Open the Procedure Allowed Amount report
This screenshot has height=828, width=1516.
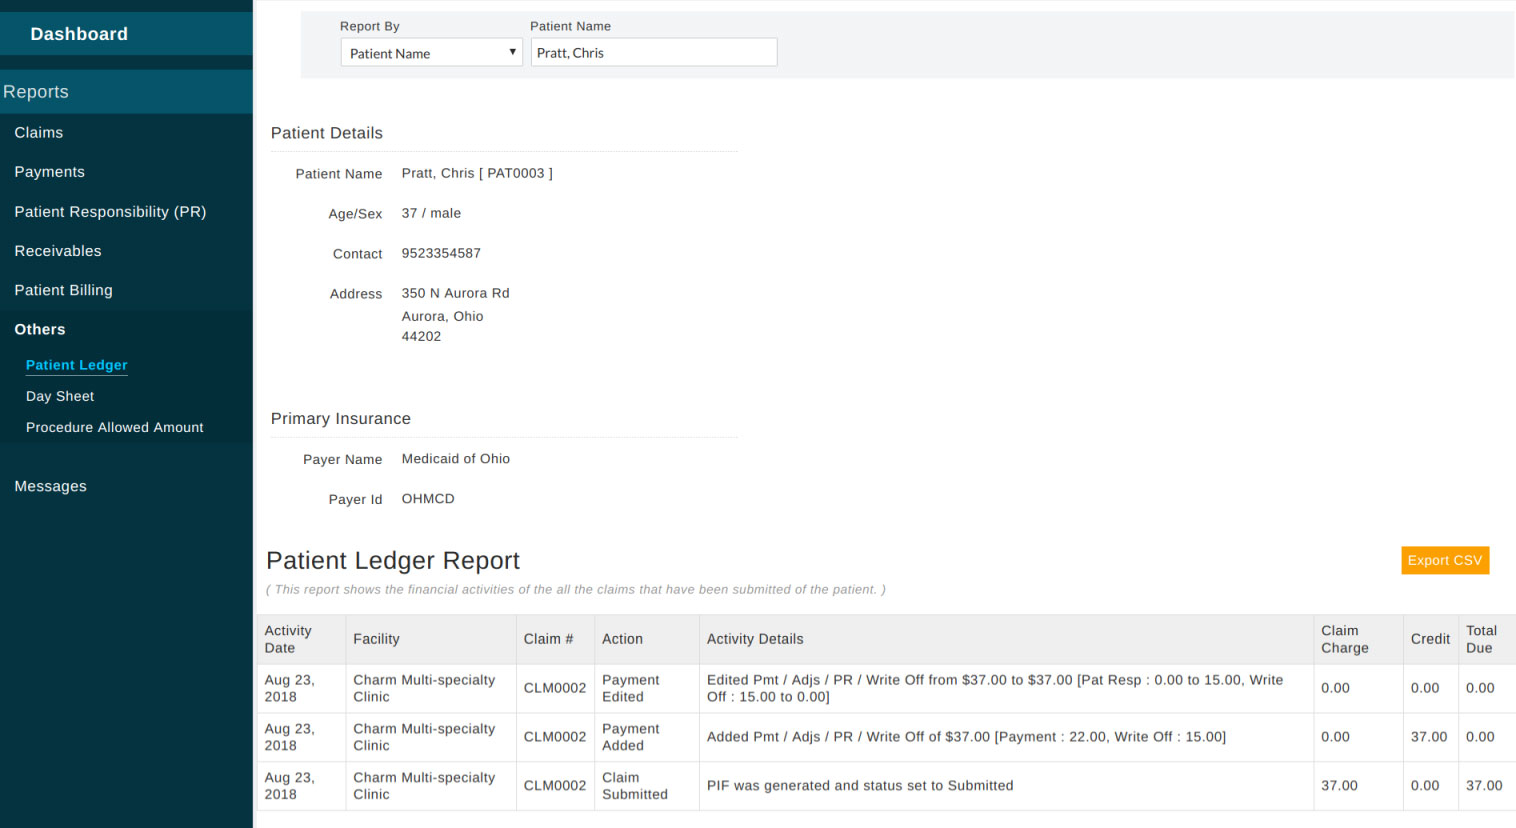tap(114, 427)
